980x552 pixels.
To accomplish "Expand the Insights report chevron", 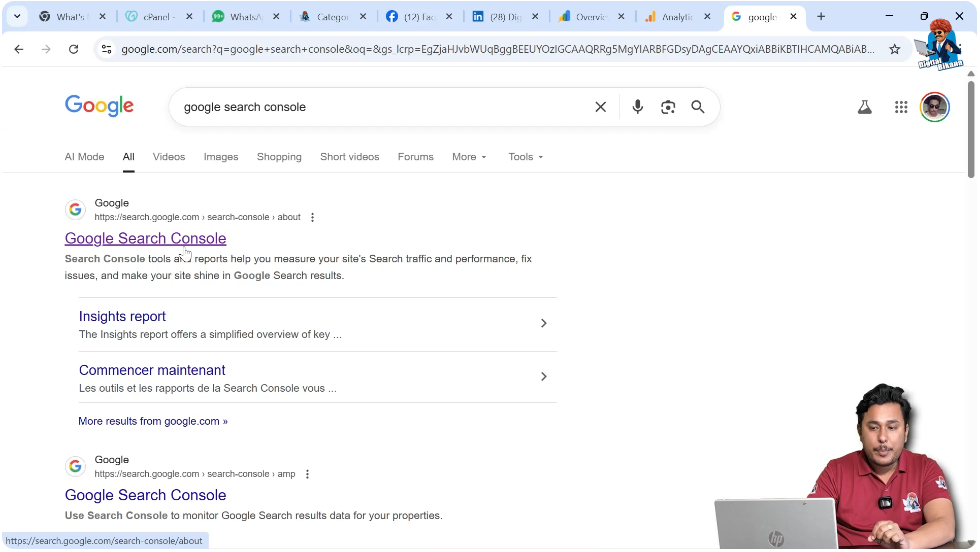I will click(543, 323).
